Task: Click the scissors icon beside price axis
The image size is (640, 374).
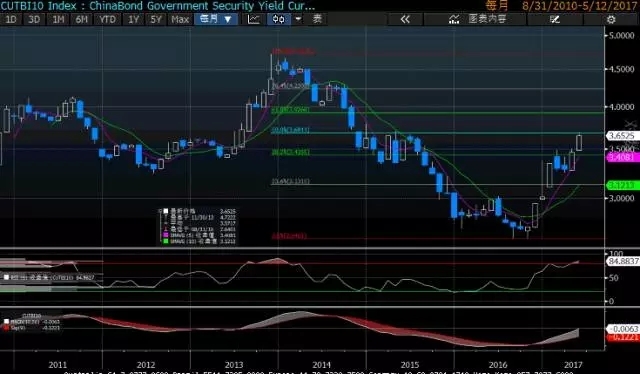Action: pyautogui.click(x=631, y=124)
